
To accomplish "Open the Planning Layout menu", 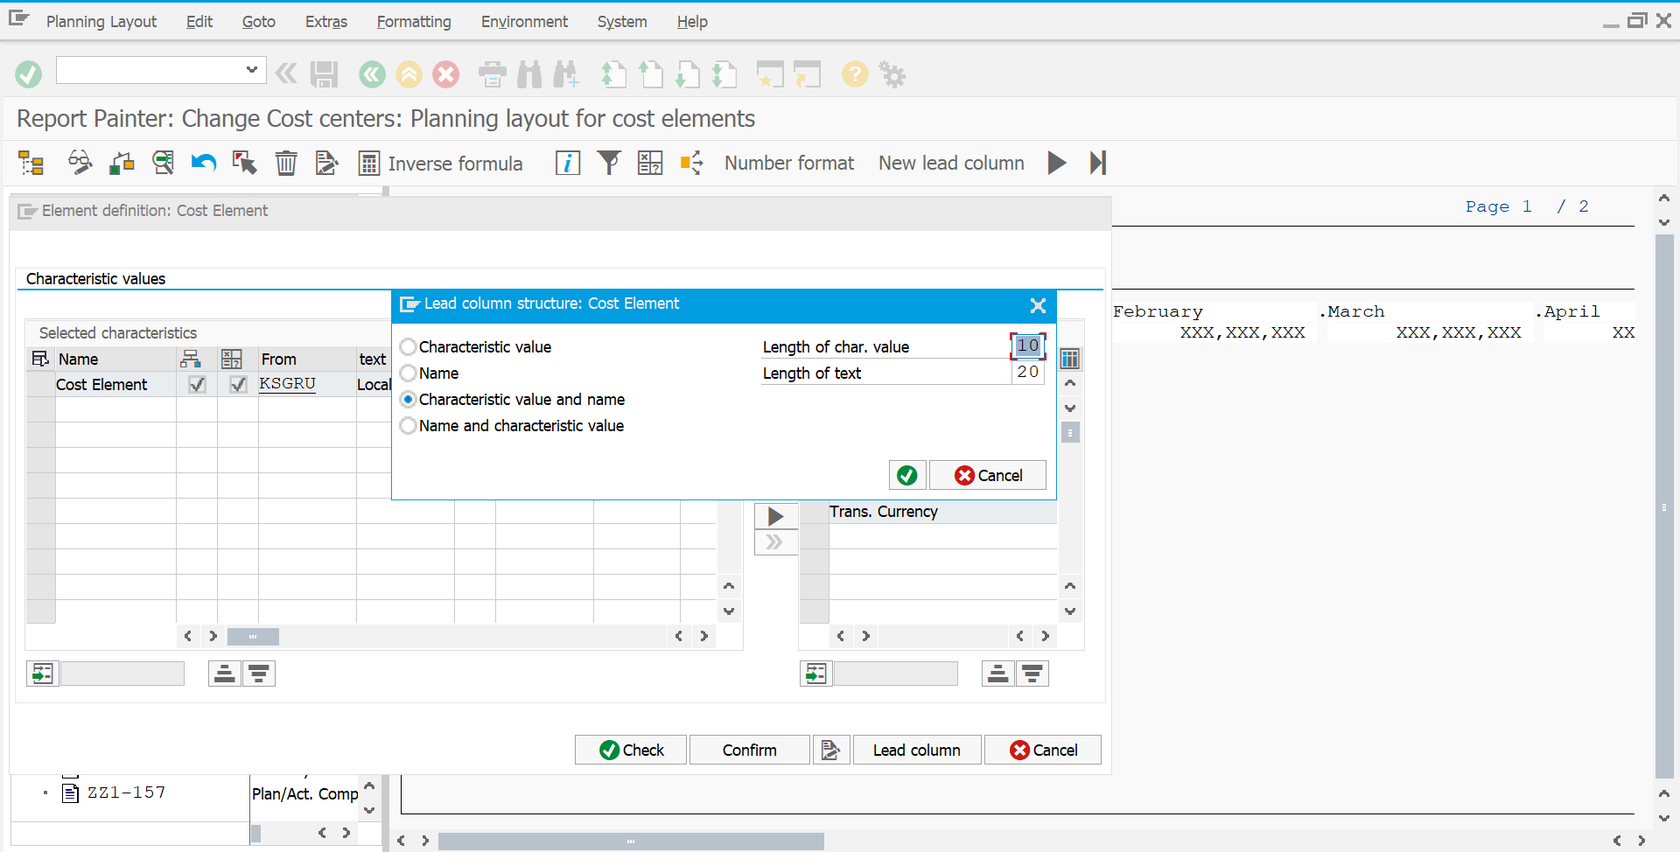I will coord(101,21).
